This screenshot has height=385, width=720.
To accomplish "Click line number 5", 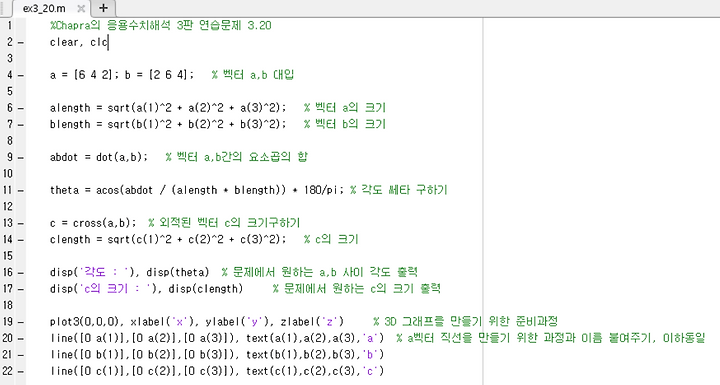I will click(x=10, y=91).
